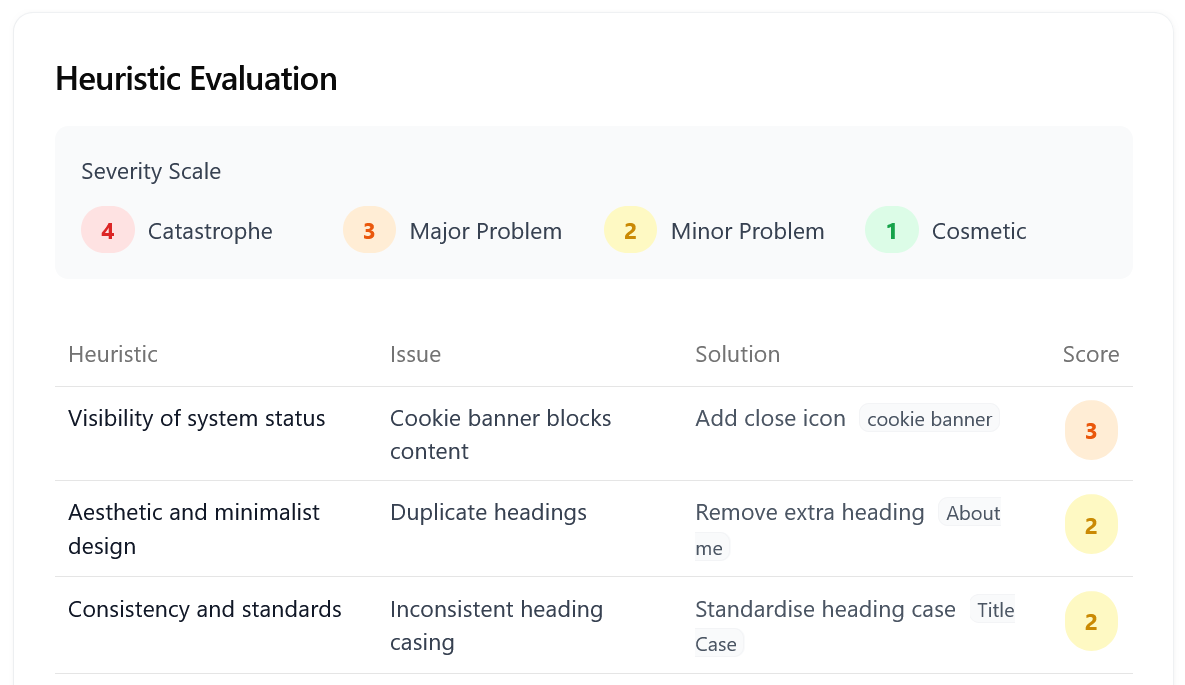Click the Solution column header
The image size is (1185, 685).
tap(737, 354)
